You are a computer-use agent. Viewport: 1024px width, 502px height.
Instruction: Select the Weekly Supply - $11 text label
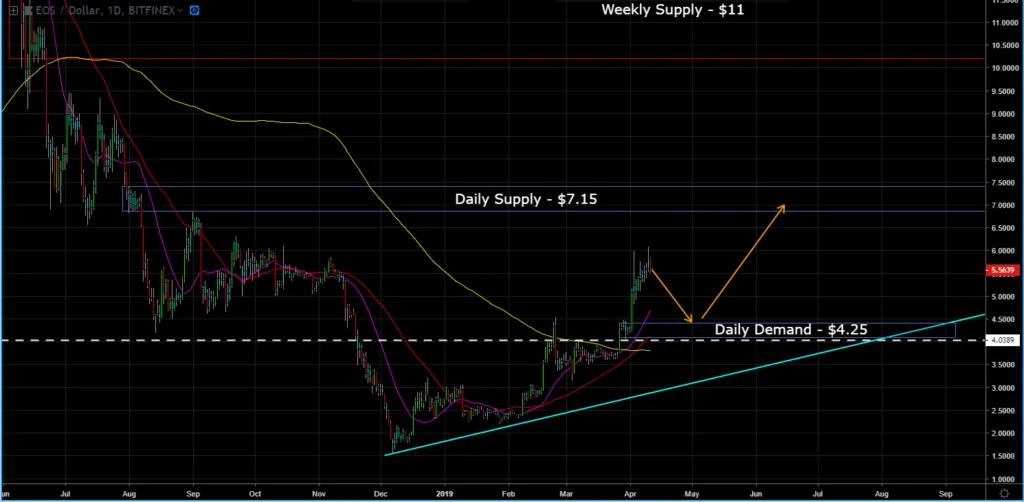tap(672, 11)
